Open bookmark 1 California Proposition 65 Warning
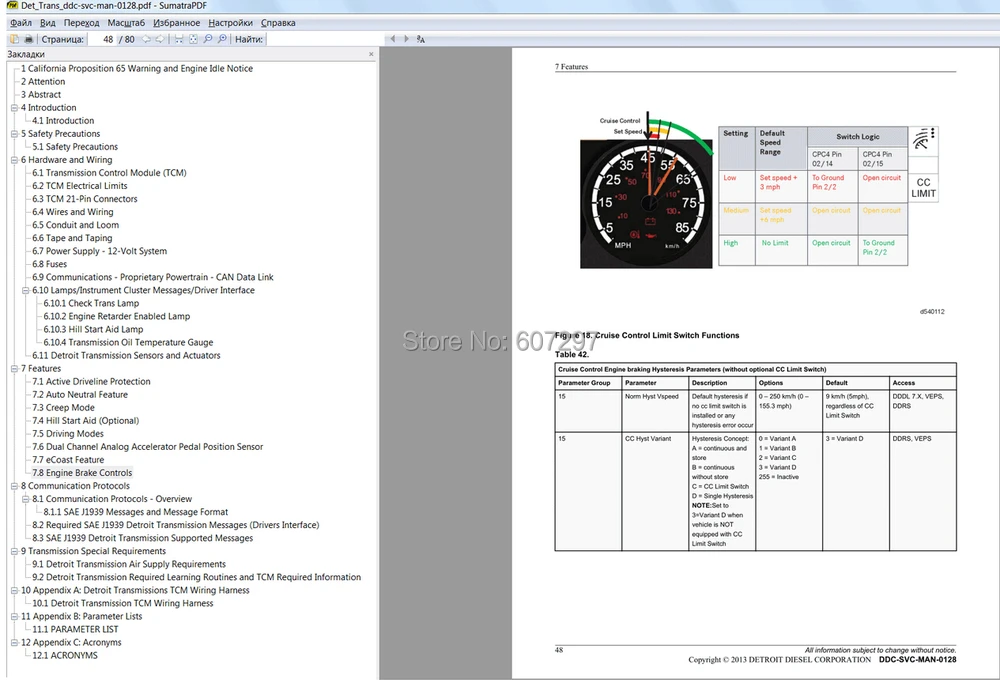The width and height of the screenshot is (1000, 681). point(136,68)
